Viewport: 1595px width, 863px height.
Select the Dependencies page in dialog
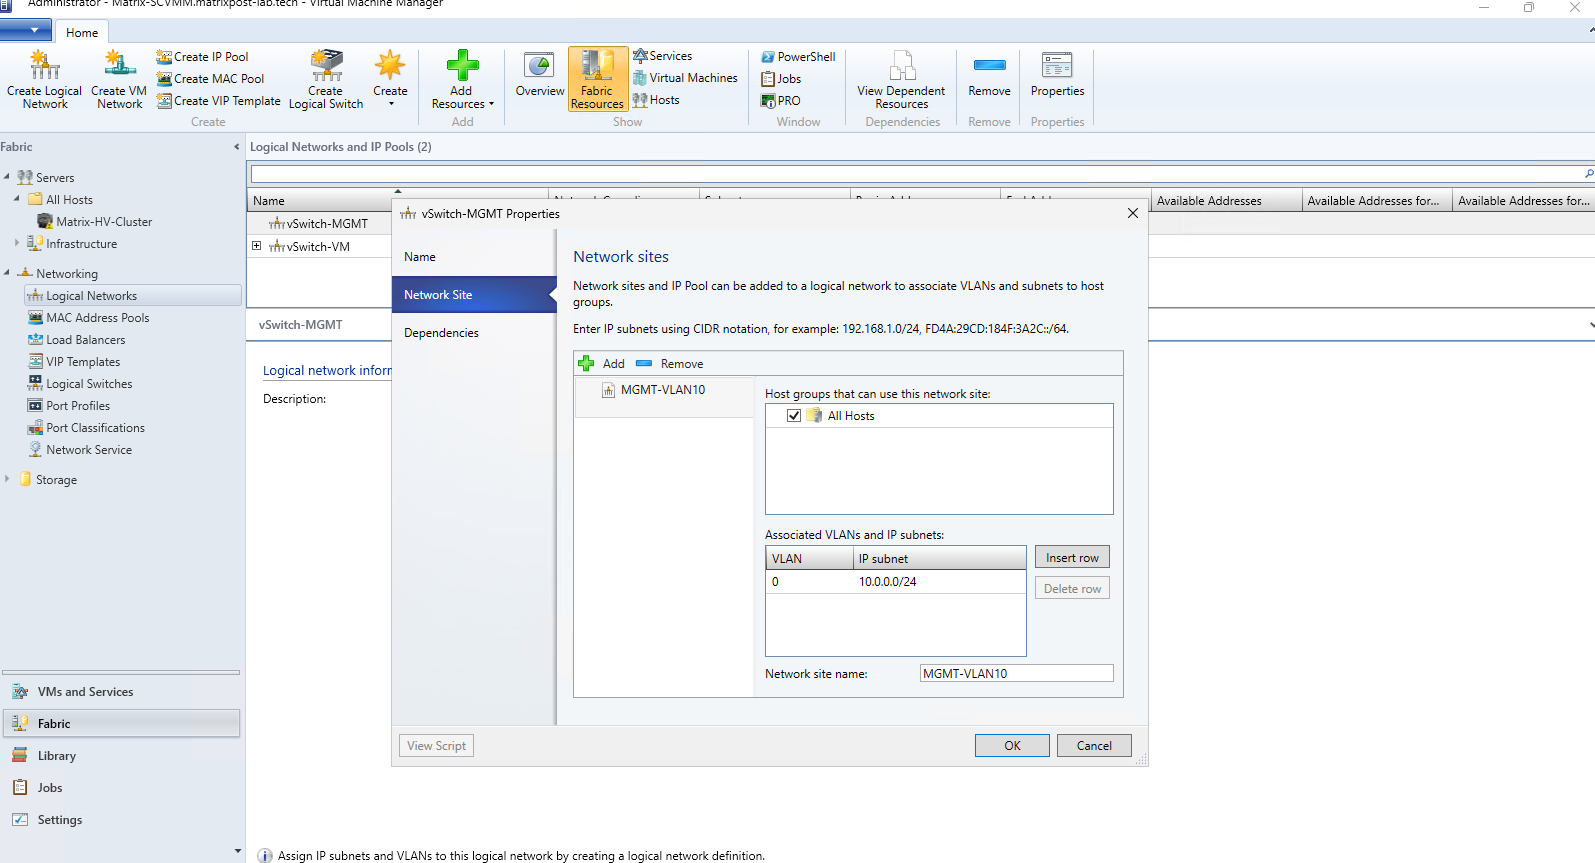pyautogui.click(x=474, y=333)
